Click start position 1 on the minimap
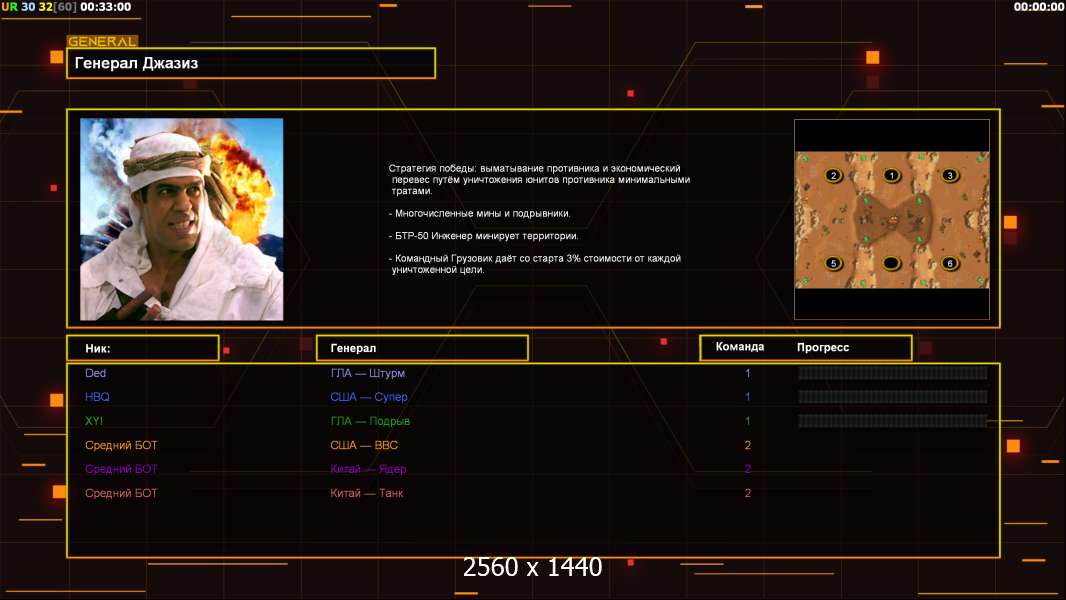 (892, 176)
